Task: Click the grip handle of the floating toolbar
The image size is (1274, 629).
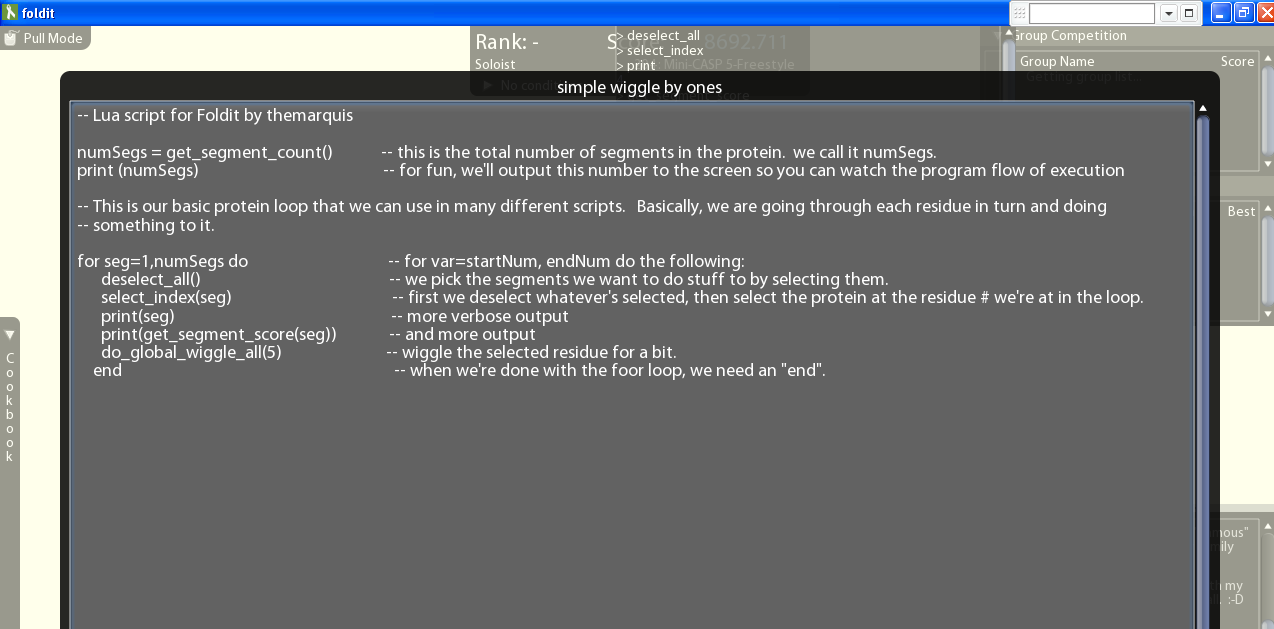Action: (x=1018, y=13)
